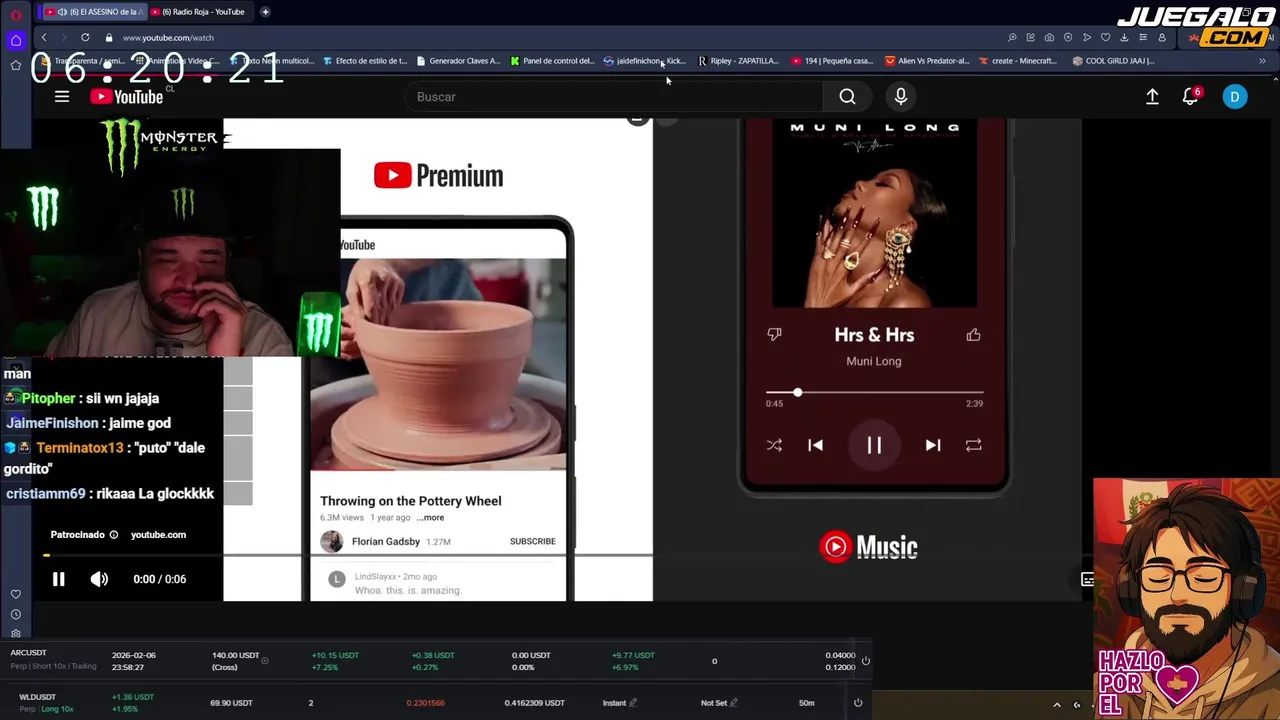Open Ripley - ZAPATILLA... bookmark

pos(738,61)
